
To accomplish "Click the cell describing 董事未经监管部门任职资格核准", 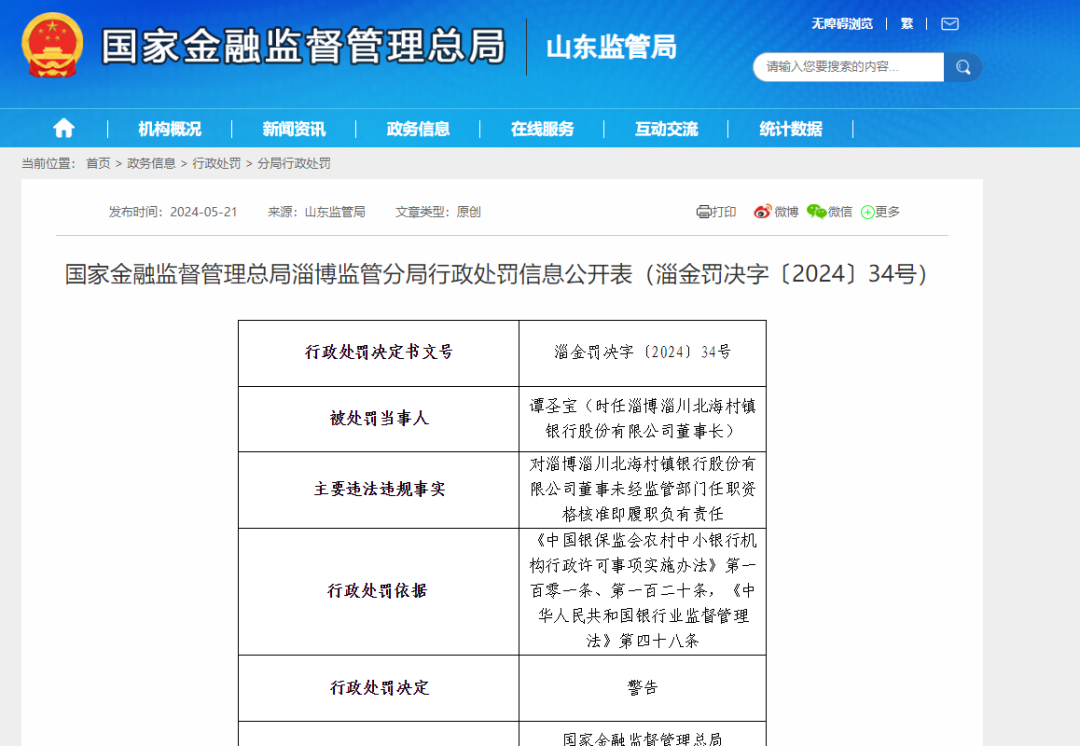I will 643,490.
